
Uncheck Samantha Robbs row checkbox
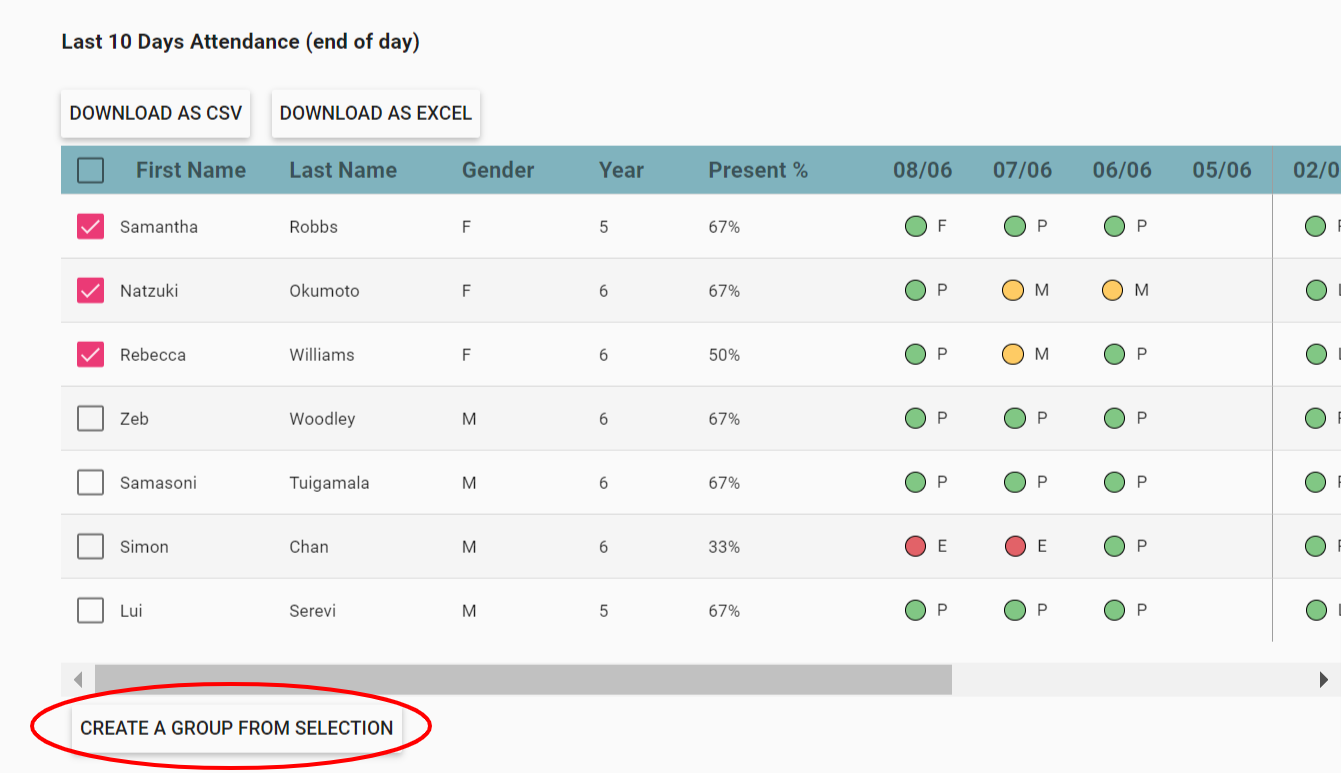91,227
